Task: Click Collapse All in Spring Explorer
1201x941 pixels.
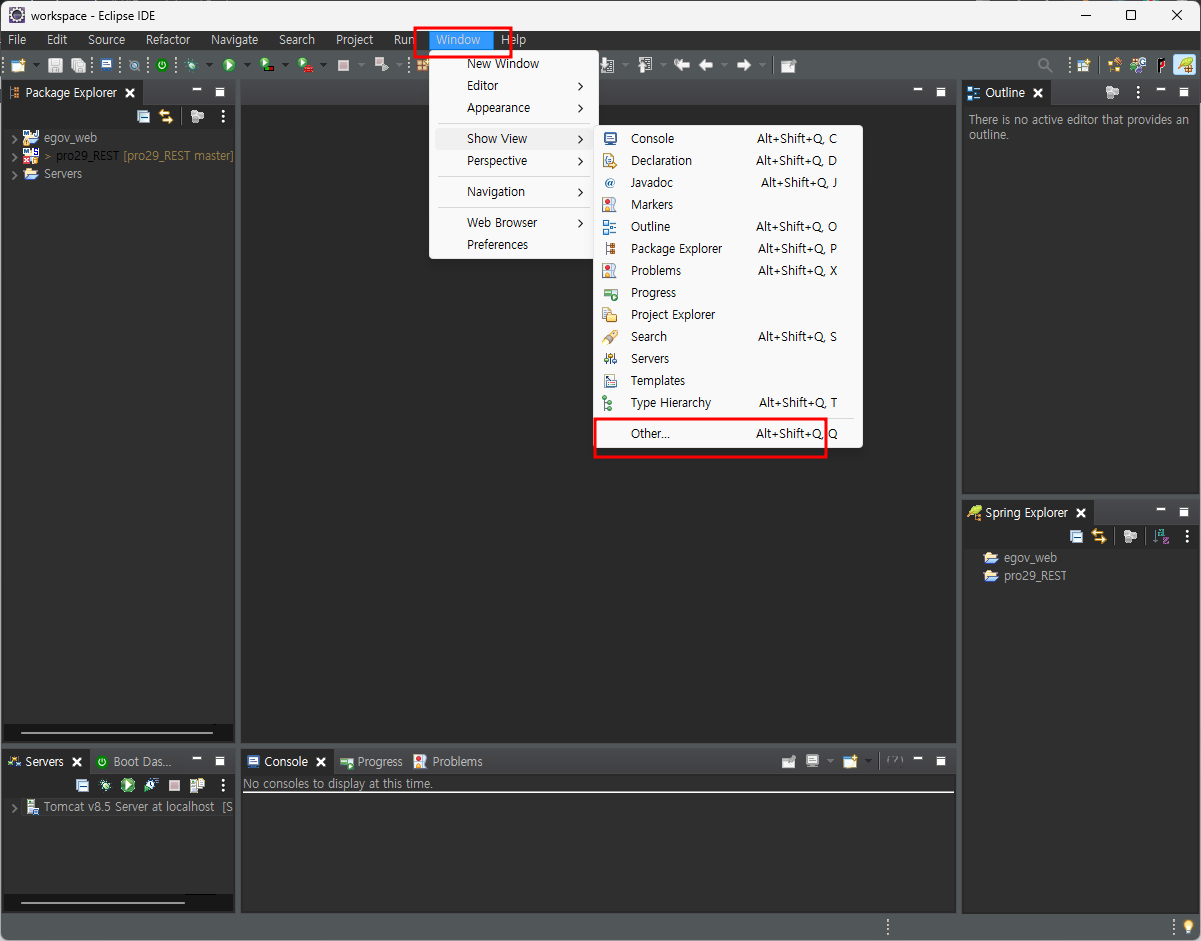Action: click(x=1077, y=536)
